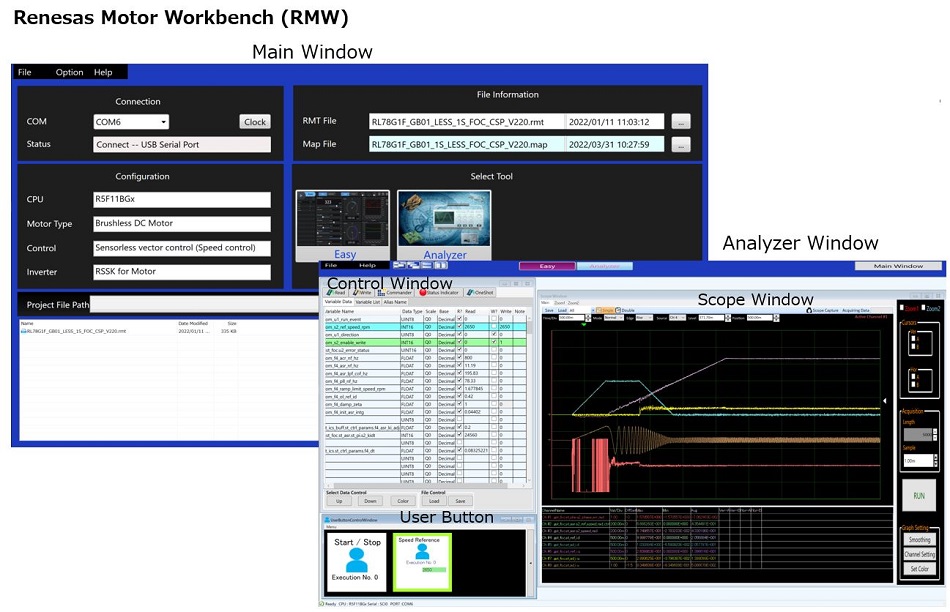Viewport: 950px width, 612px height.
Task: Click the fourth window layout icon in Analyzer toolbar
Action: pyautogui.click(x=440, y=265)
